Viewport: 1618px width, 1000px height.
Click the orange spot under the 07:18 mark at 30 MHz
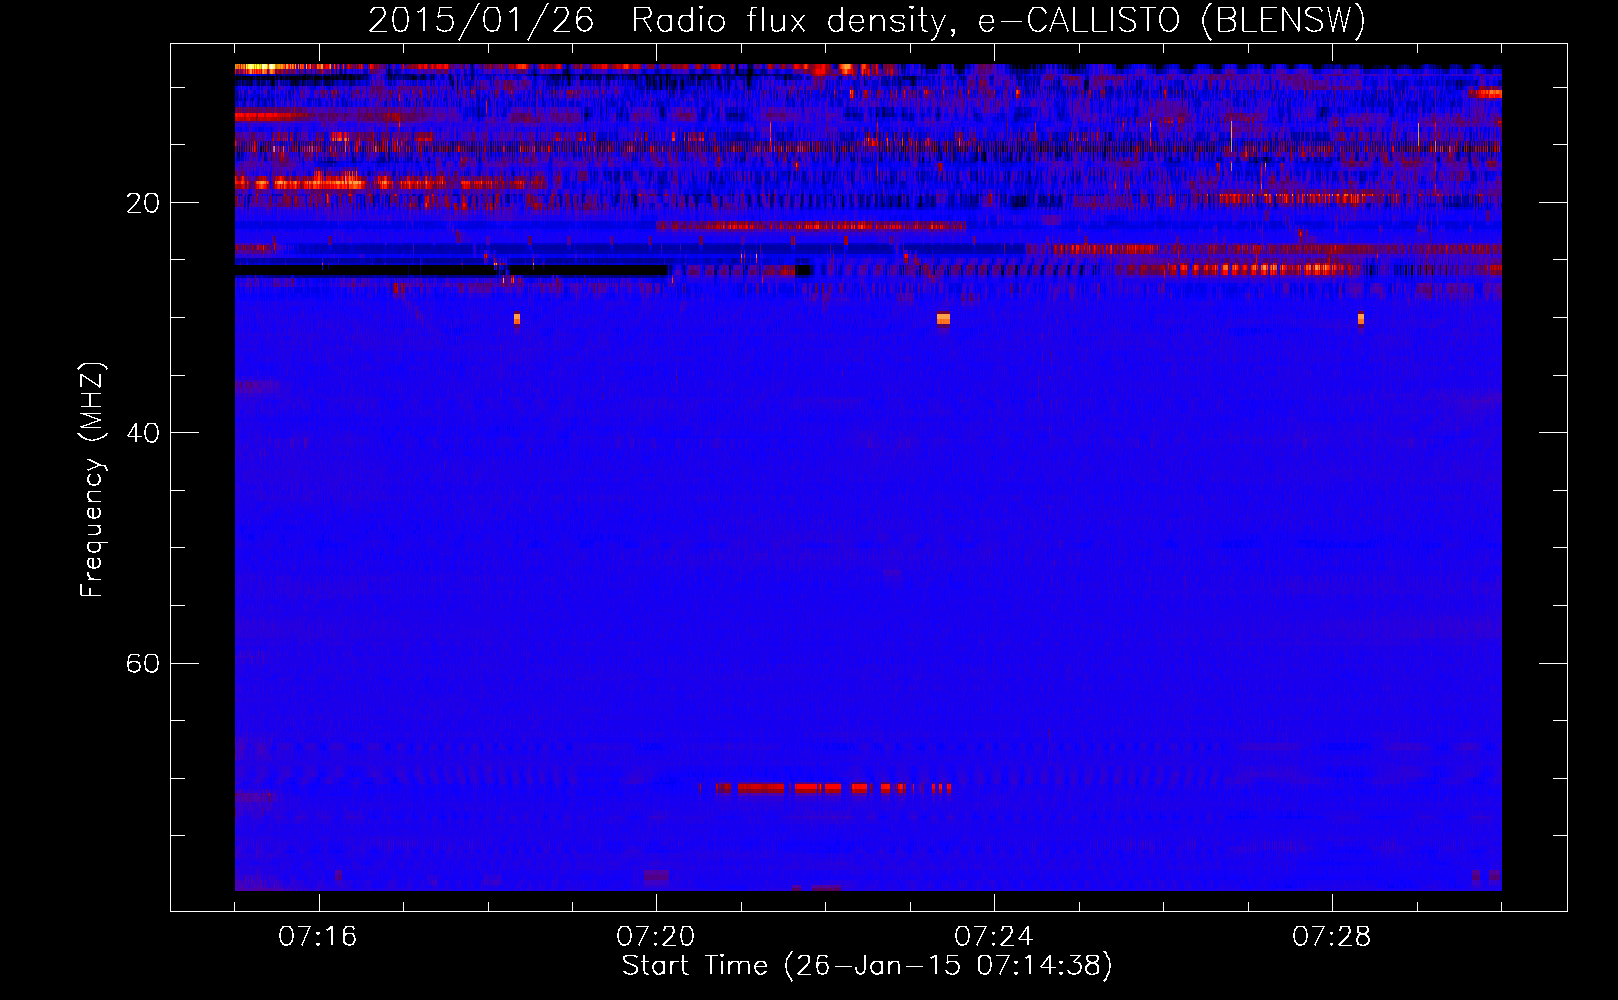pos(517,319)
